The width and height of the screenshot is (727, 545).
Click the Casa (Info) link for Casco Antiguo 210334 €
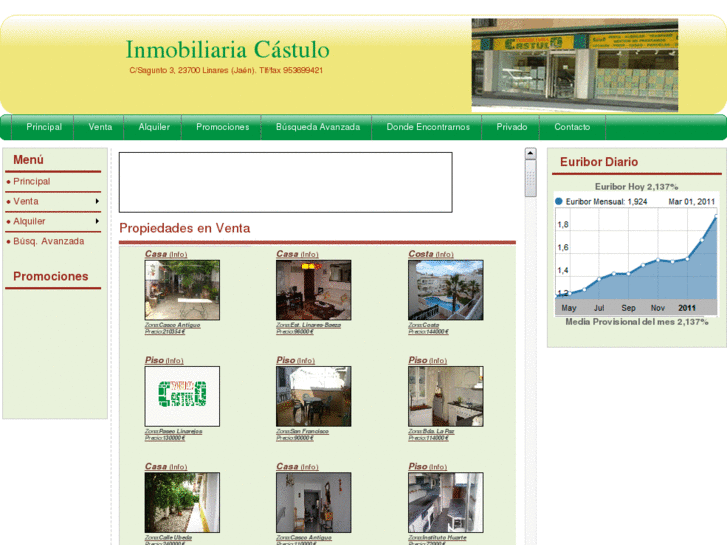pos(166,254)
